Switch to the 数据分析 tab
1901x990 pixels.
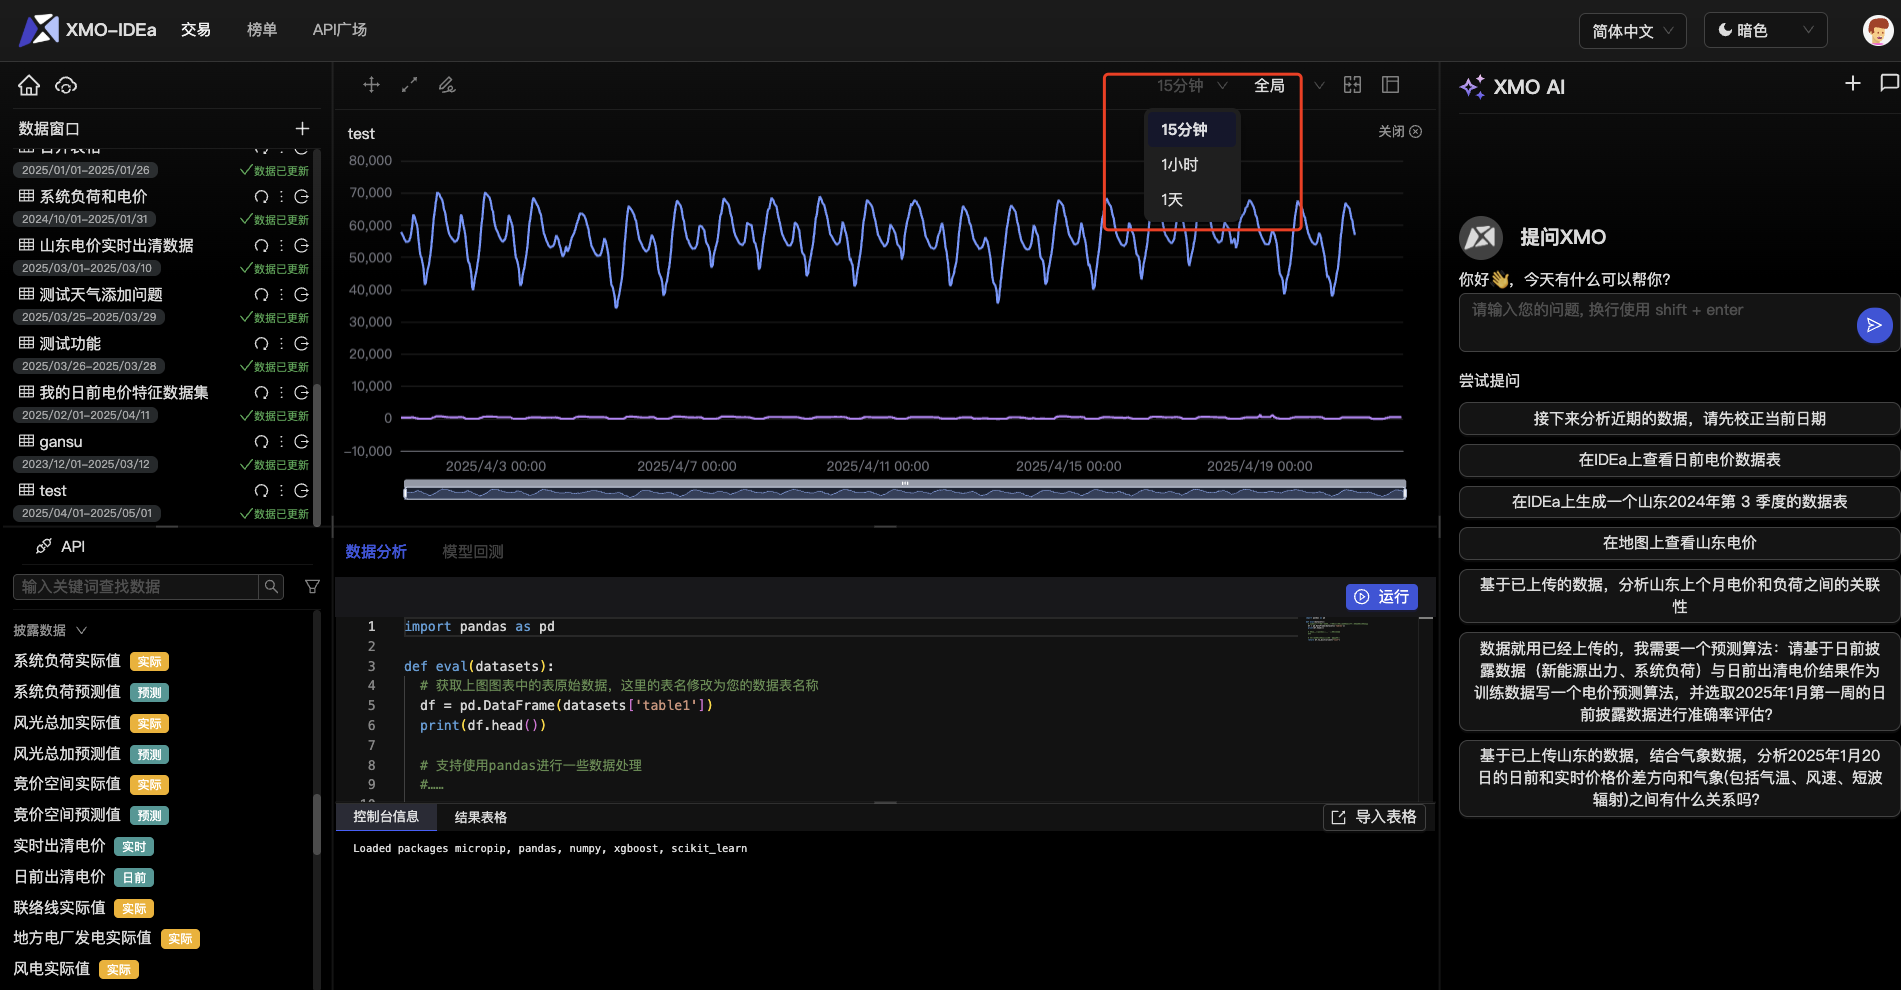tap(376, 552)
